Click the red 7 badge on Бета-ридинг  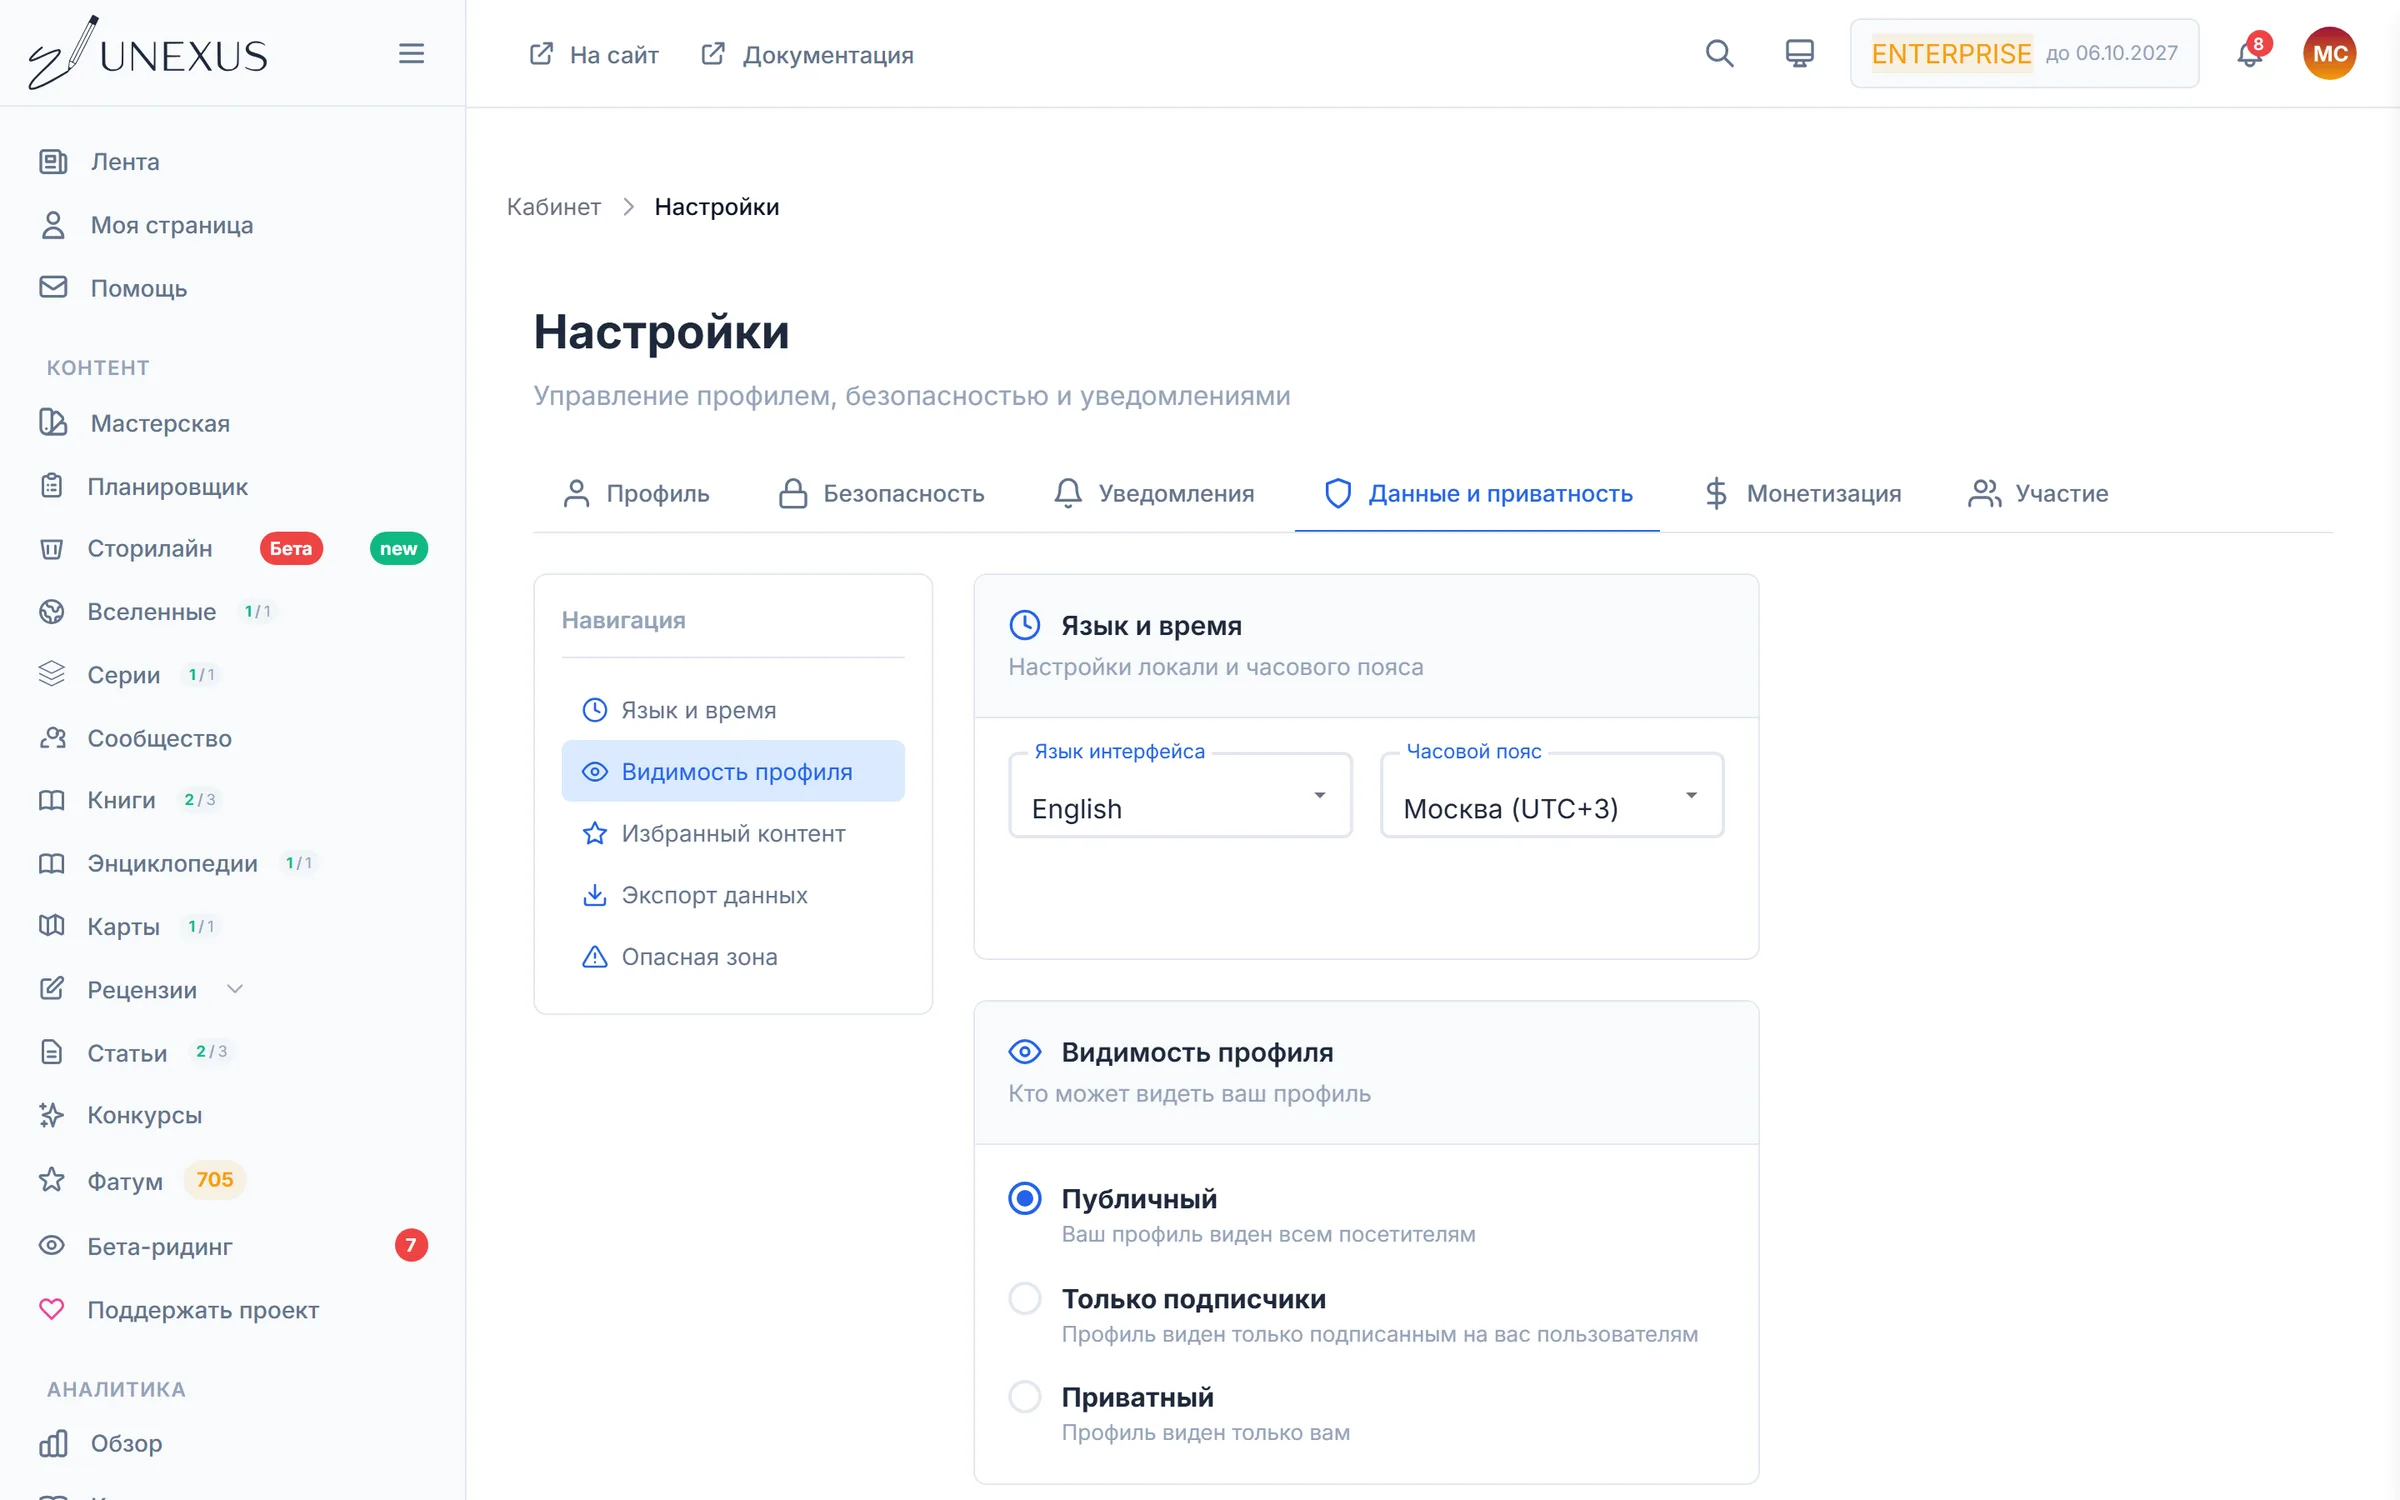pos(411,1245)
